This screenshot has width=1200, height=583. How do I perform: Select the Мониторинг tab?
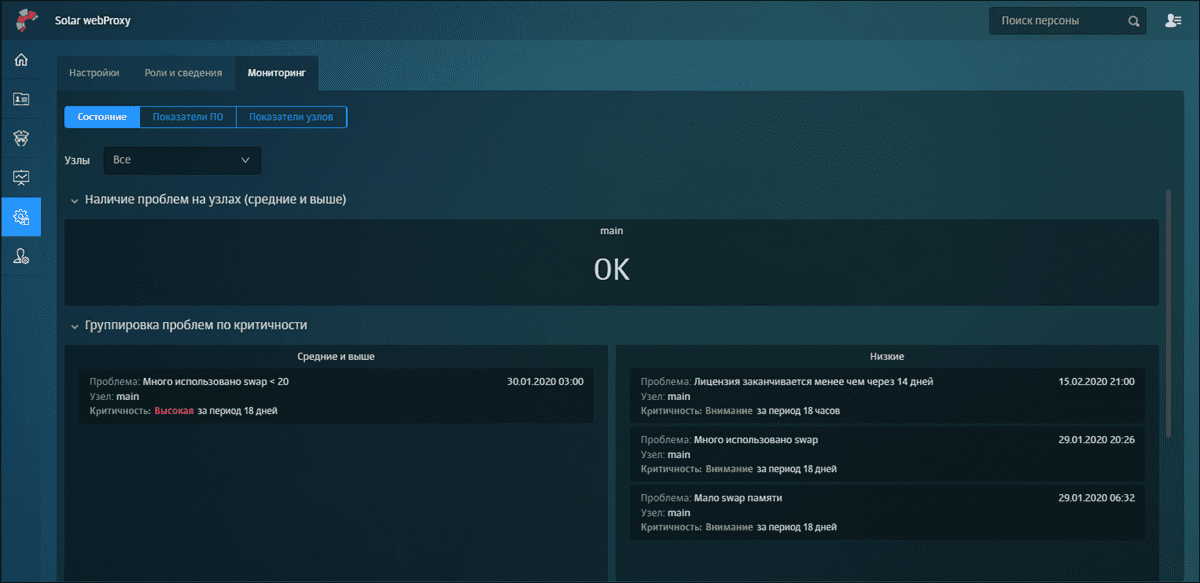coord(277,73)
